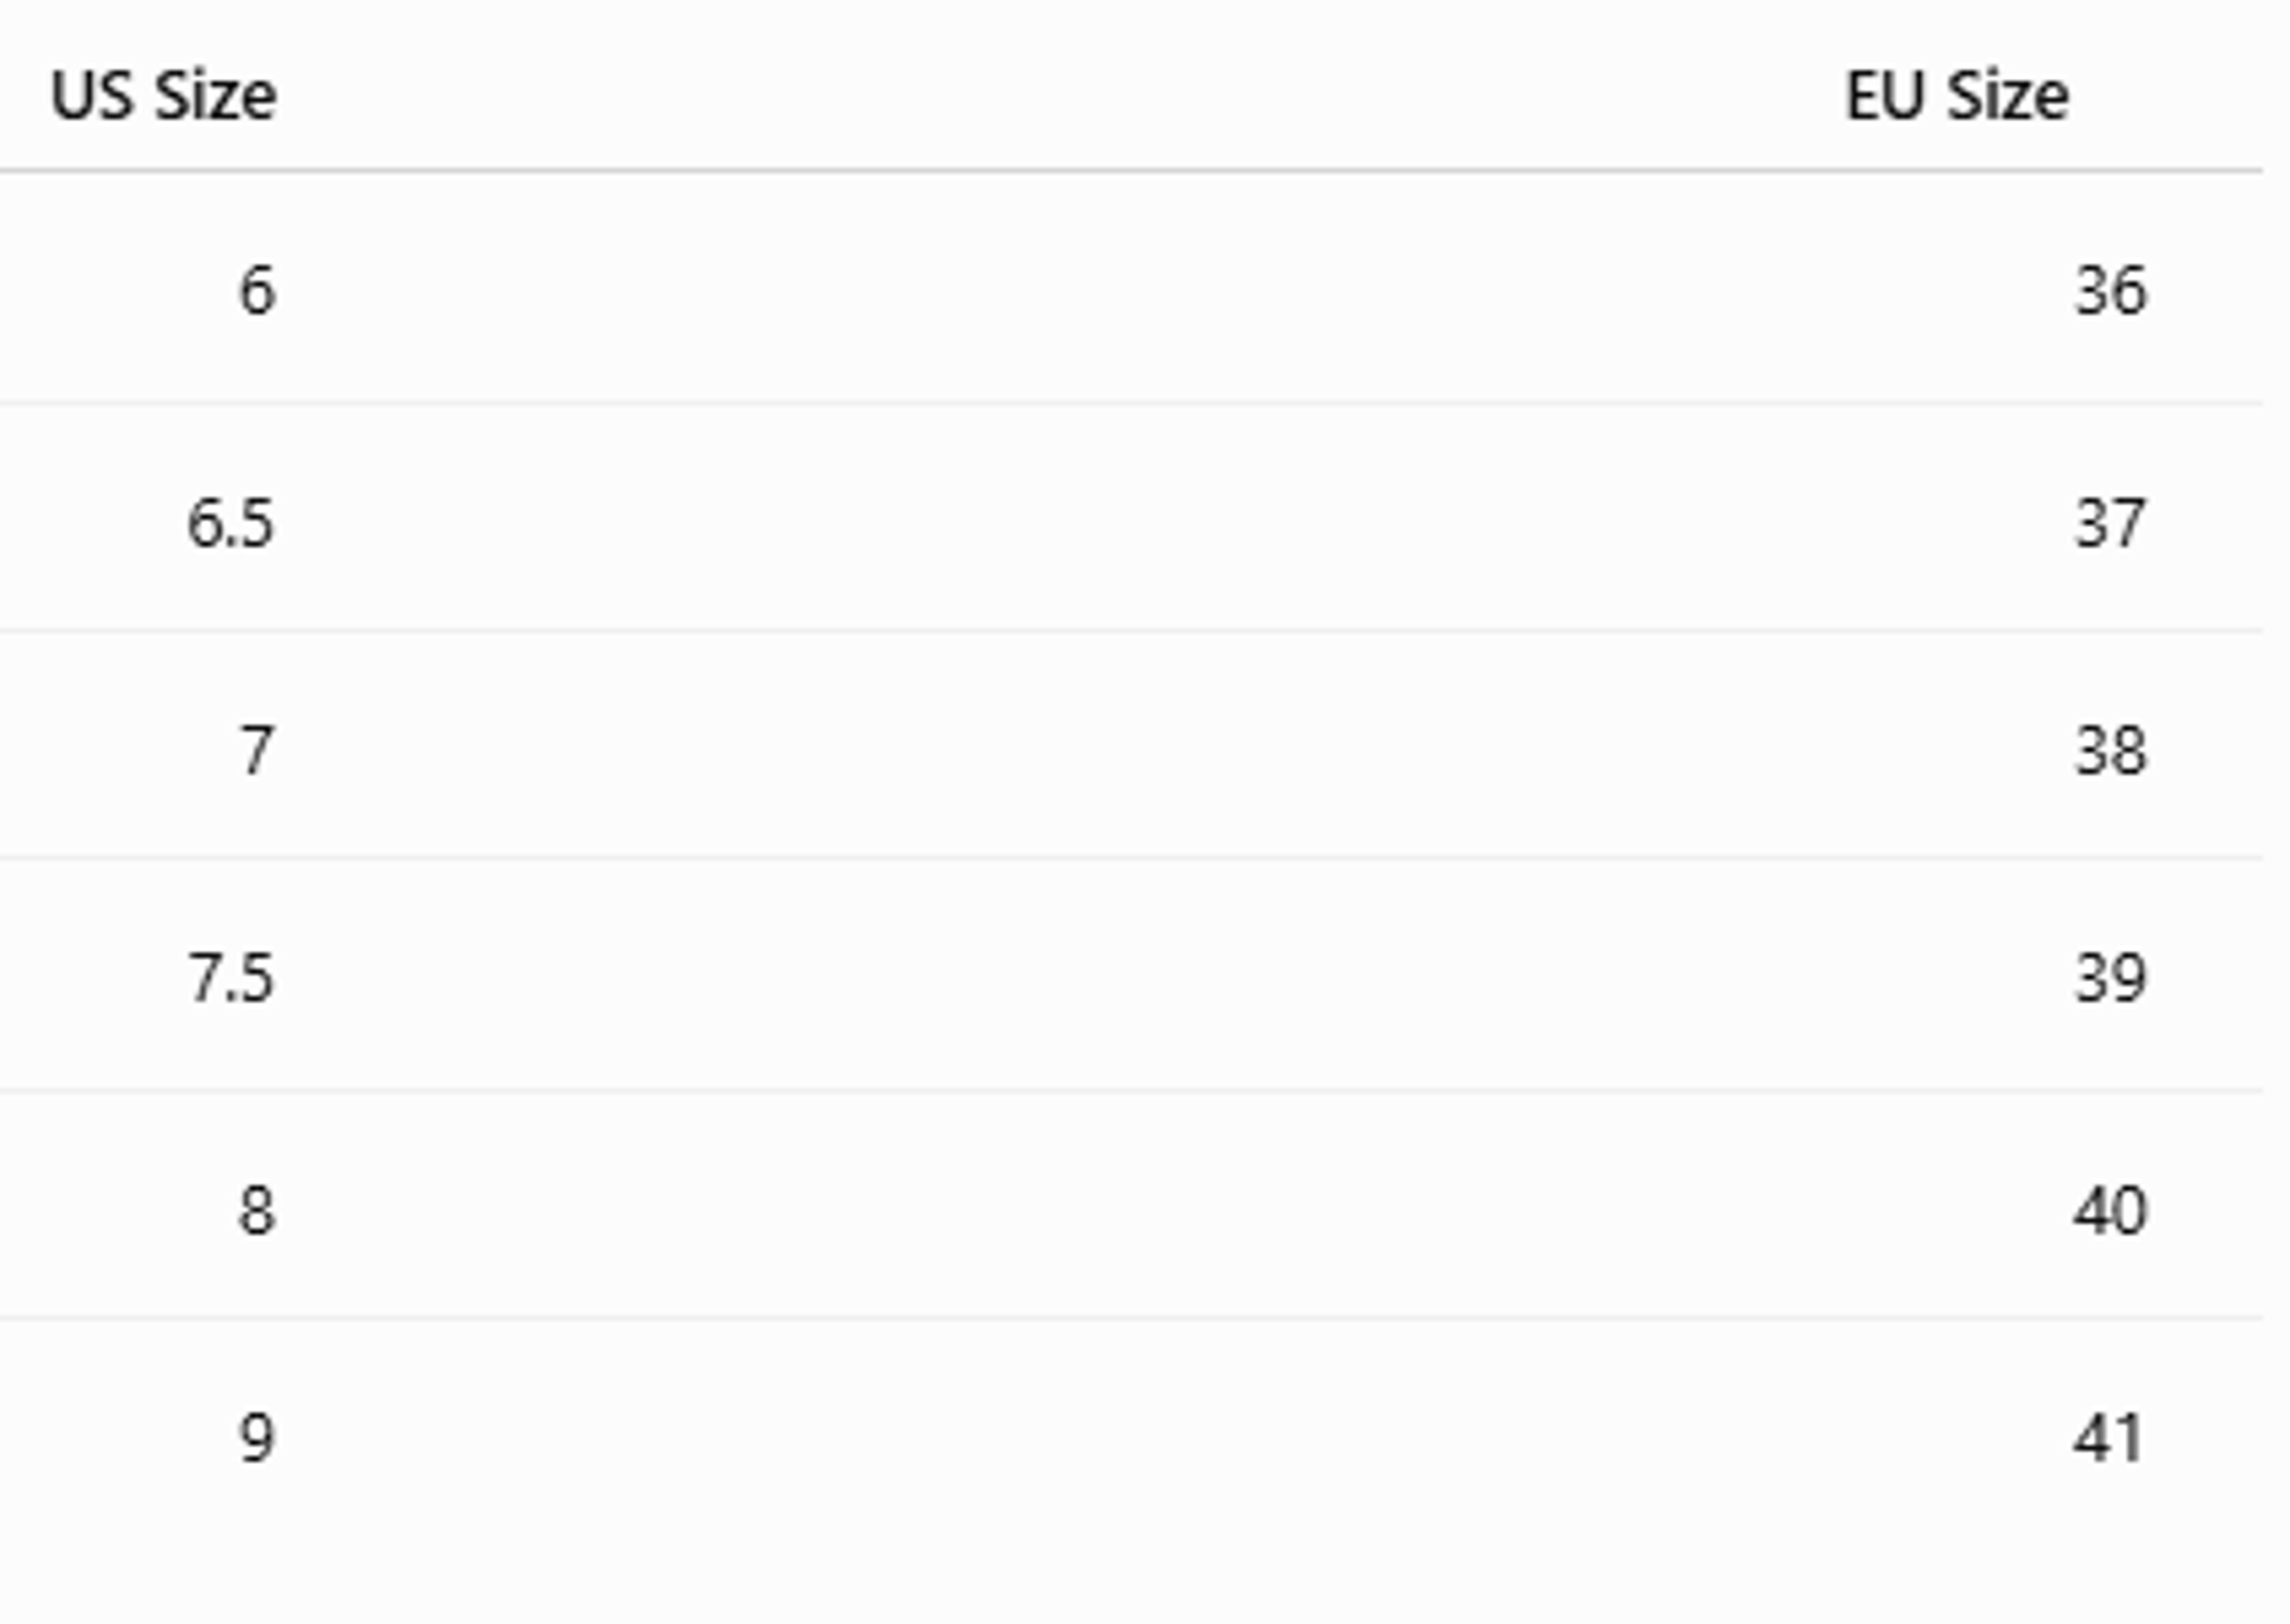Click the 7.5 value under US Size

click(x=231, y=978)
